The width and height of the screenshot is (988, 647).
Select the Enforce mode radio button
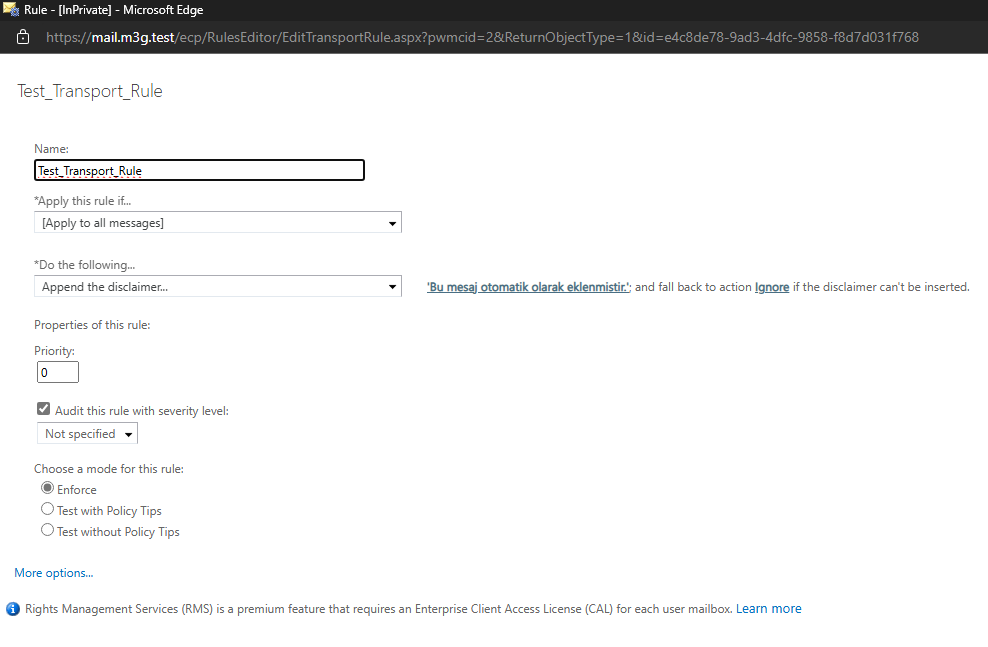click(47, 488)
